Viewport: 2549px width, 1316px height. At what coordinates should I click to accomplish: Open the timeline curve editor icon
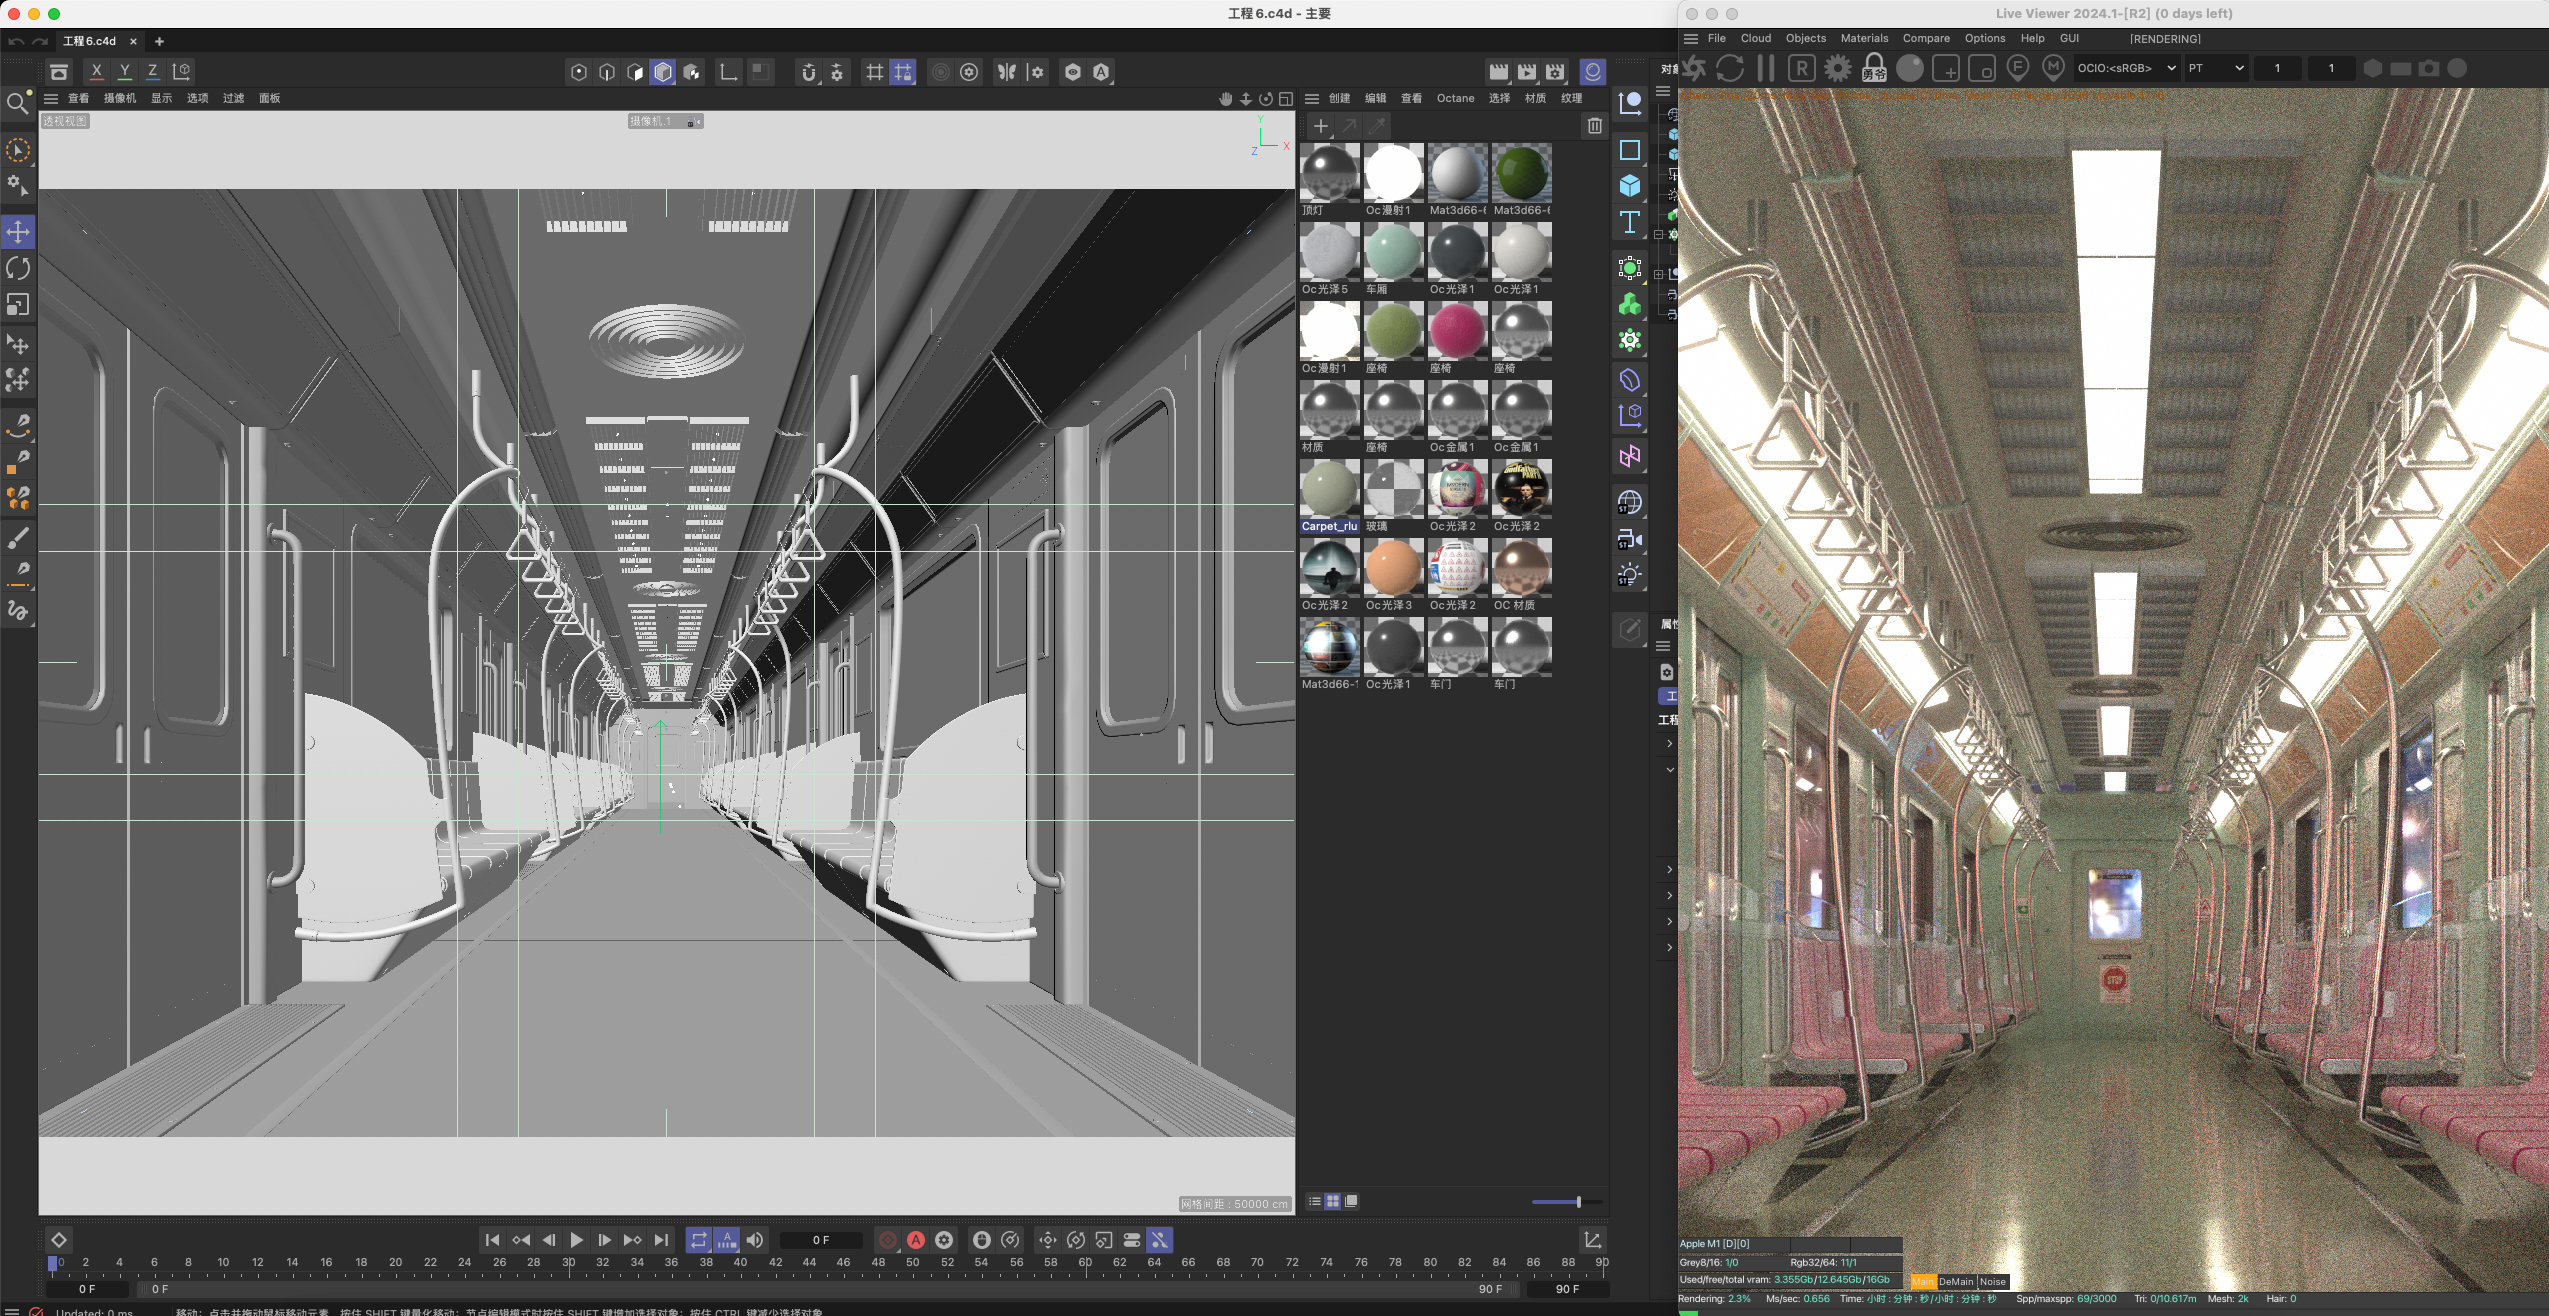coord(1592,1240)
